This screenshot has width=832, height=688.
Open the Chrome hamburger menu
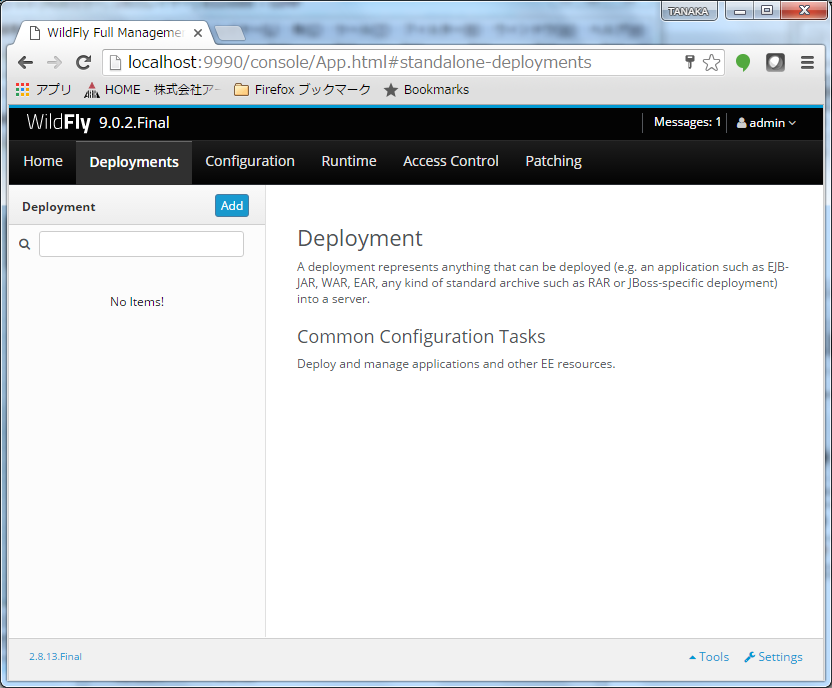coord(807,63)
